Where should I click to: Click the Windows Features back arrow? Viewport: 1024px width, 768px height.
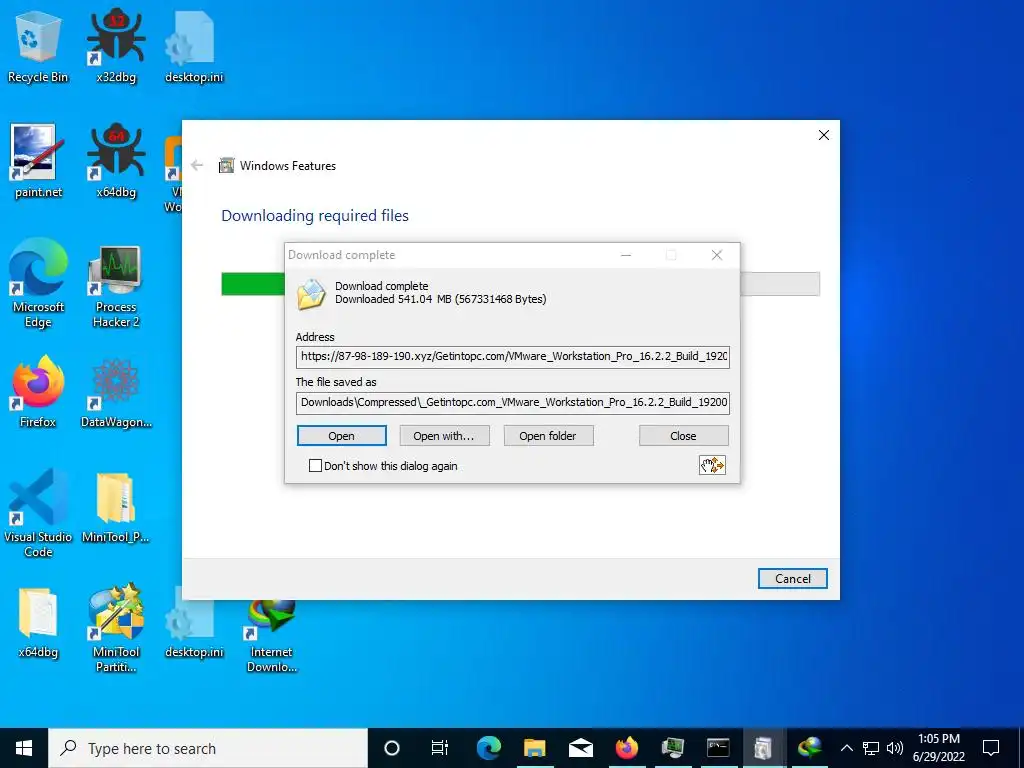click(197, 165)
